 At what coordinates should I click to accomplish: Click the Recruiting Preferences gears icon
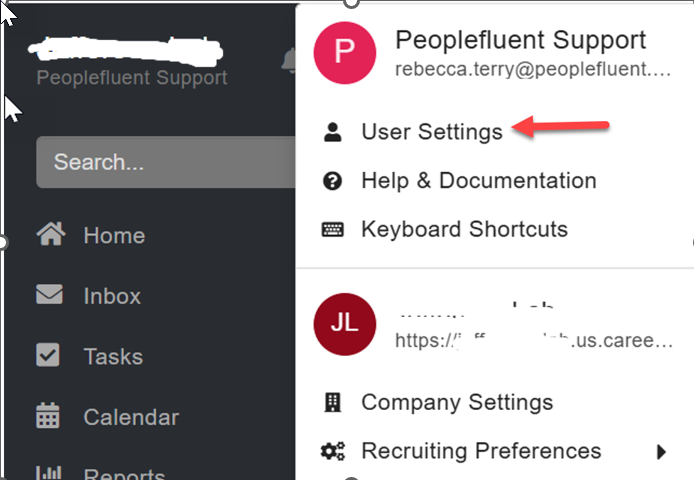[332, 451]
